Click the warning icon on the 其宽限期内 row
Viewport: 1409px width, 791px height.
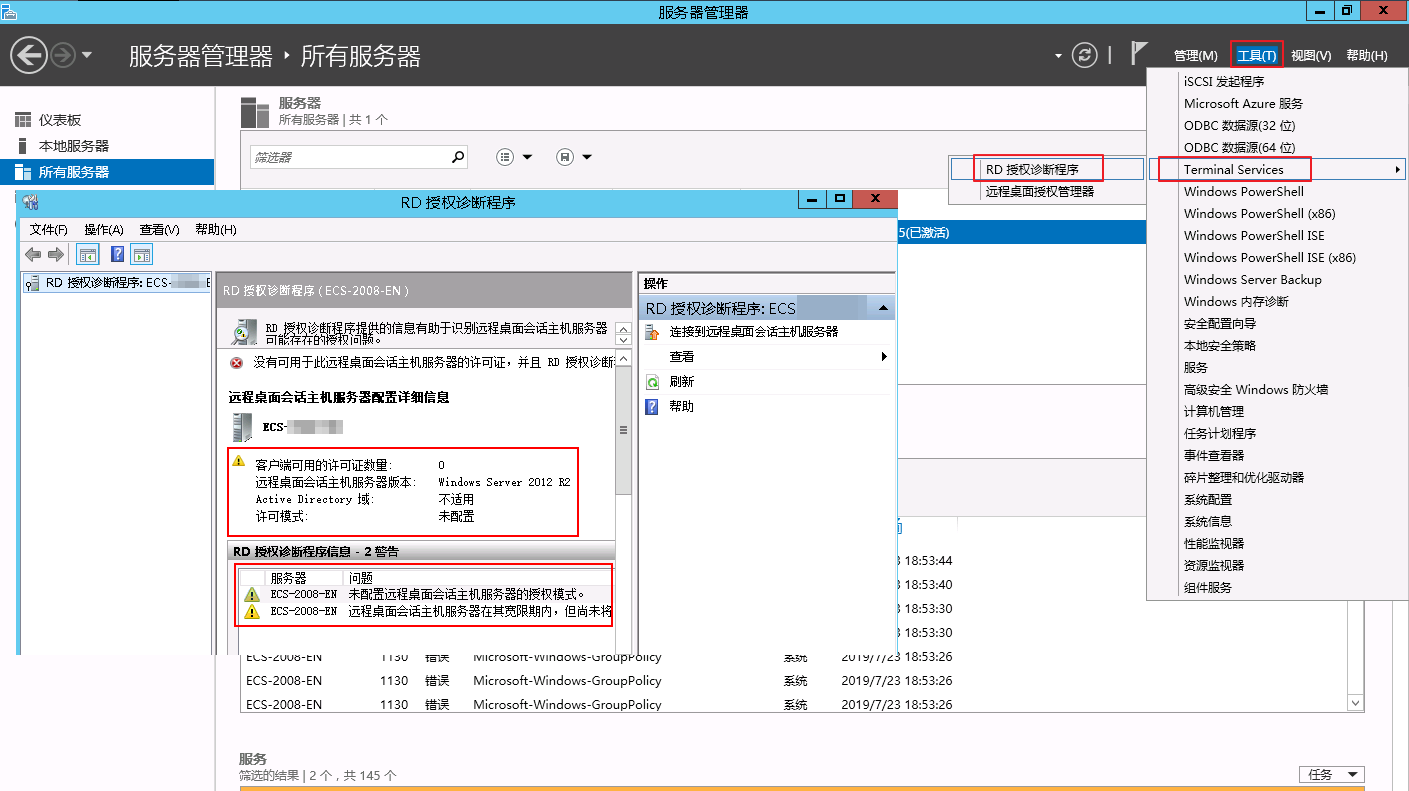click(252, 611)
